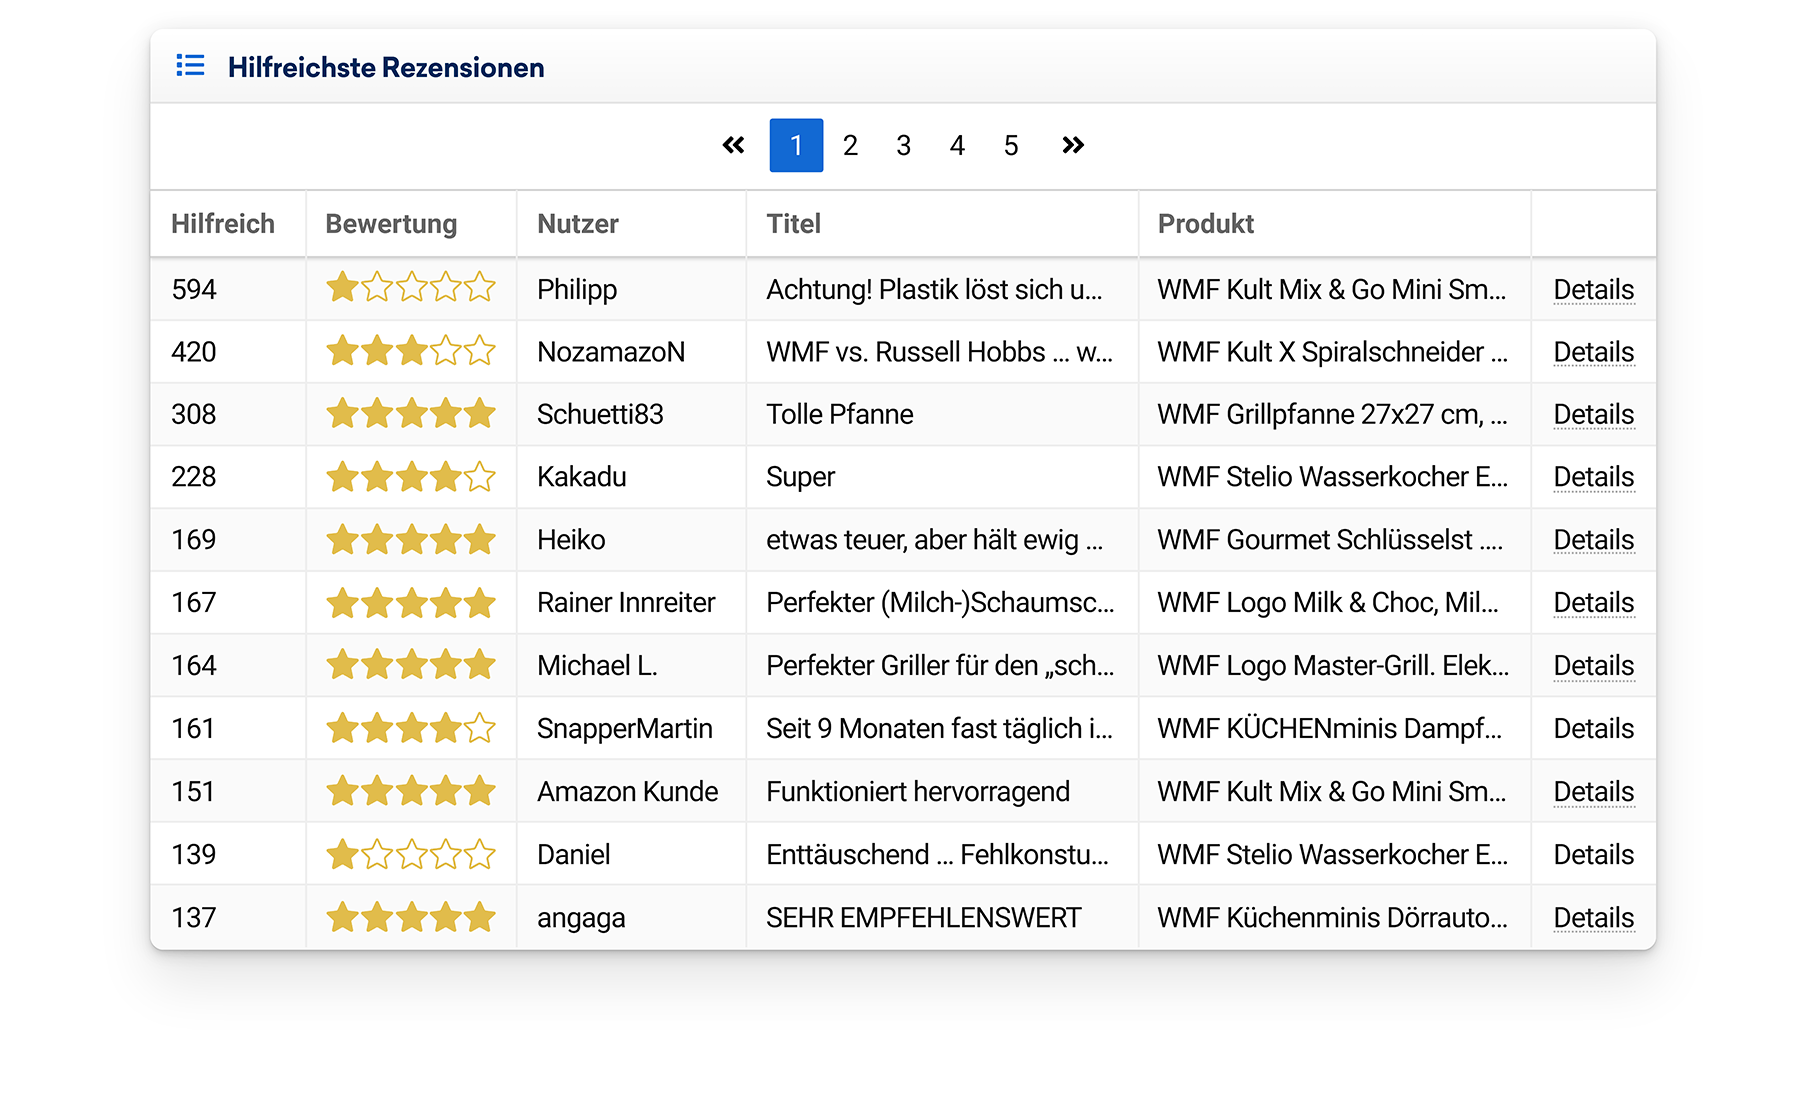Screen dimensions: 1806x1096
Task: Click the Bewertung column header
Action: [391, 224]
